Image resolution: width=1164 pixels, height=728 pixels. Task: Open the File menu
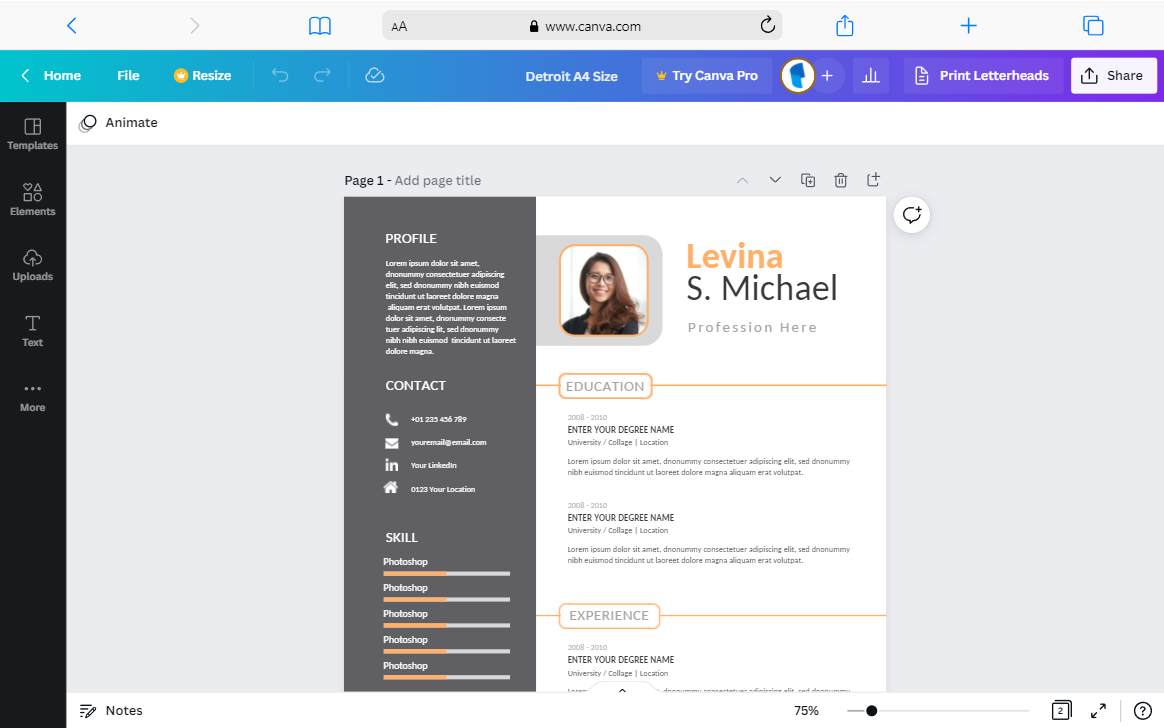coord(128,76)
